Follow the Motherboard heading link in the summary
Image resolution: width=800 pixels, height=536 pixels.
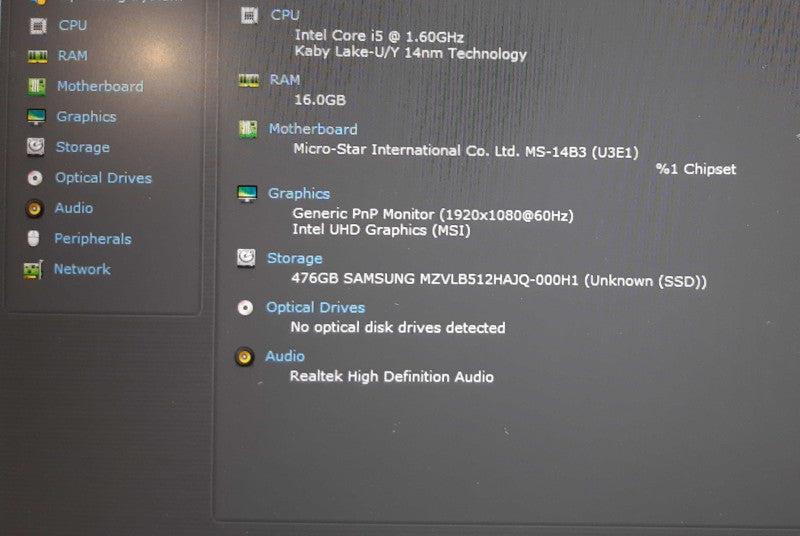pyautogui.click(x=313, y=129)
